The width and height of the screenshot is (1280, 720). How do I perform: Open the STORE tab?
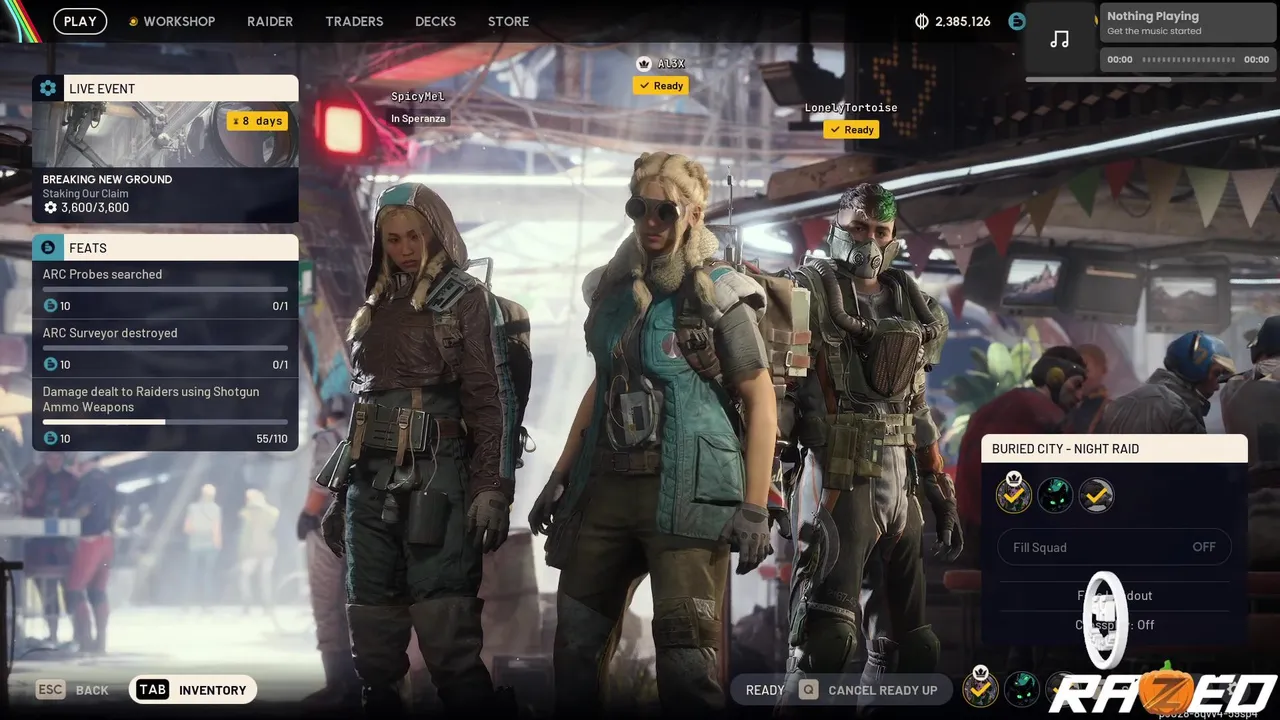508,21
